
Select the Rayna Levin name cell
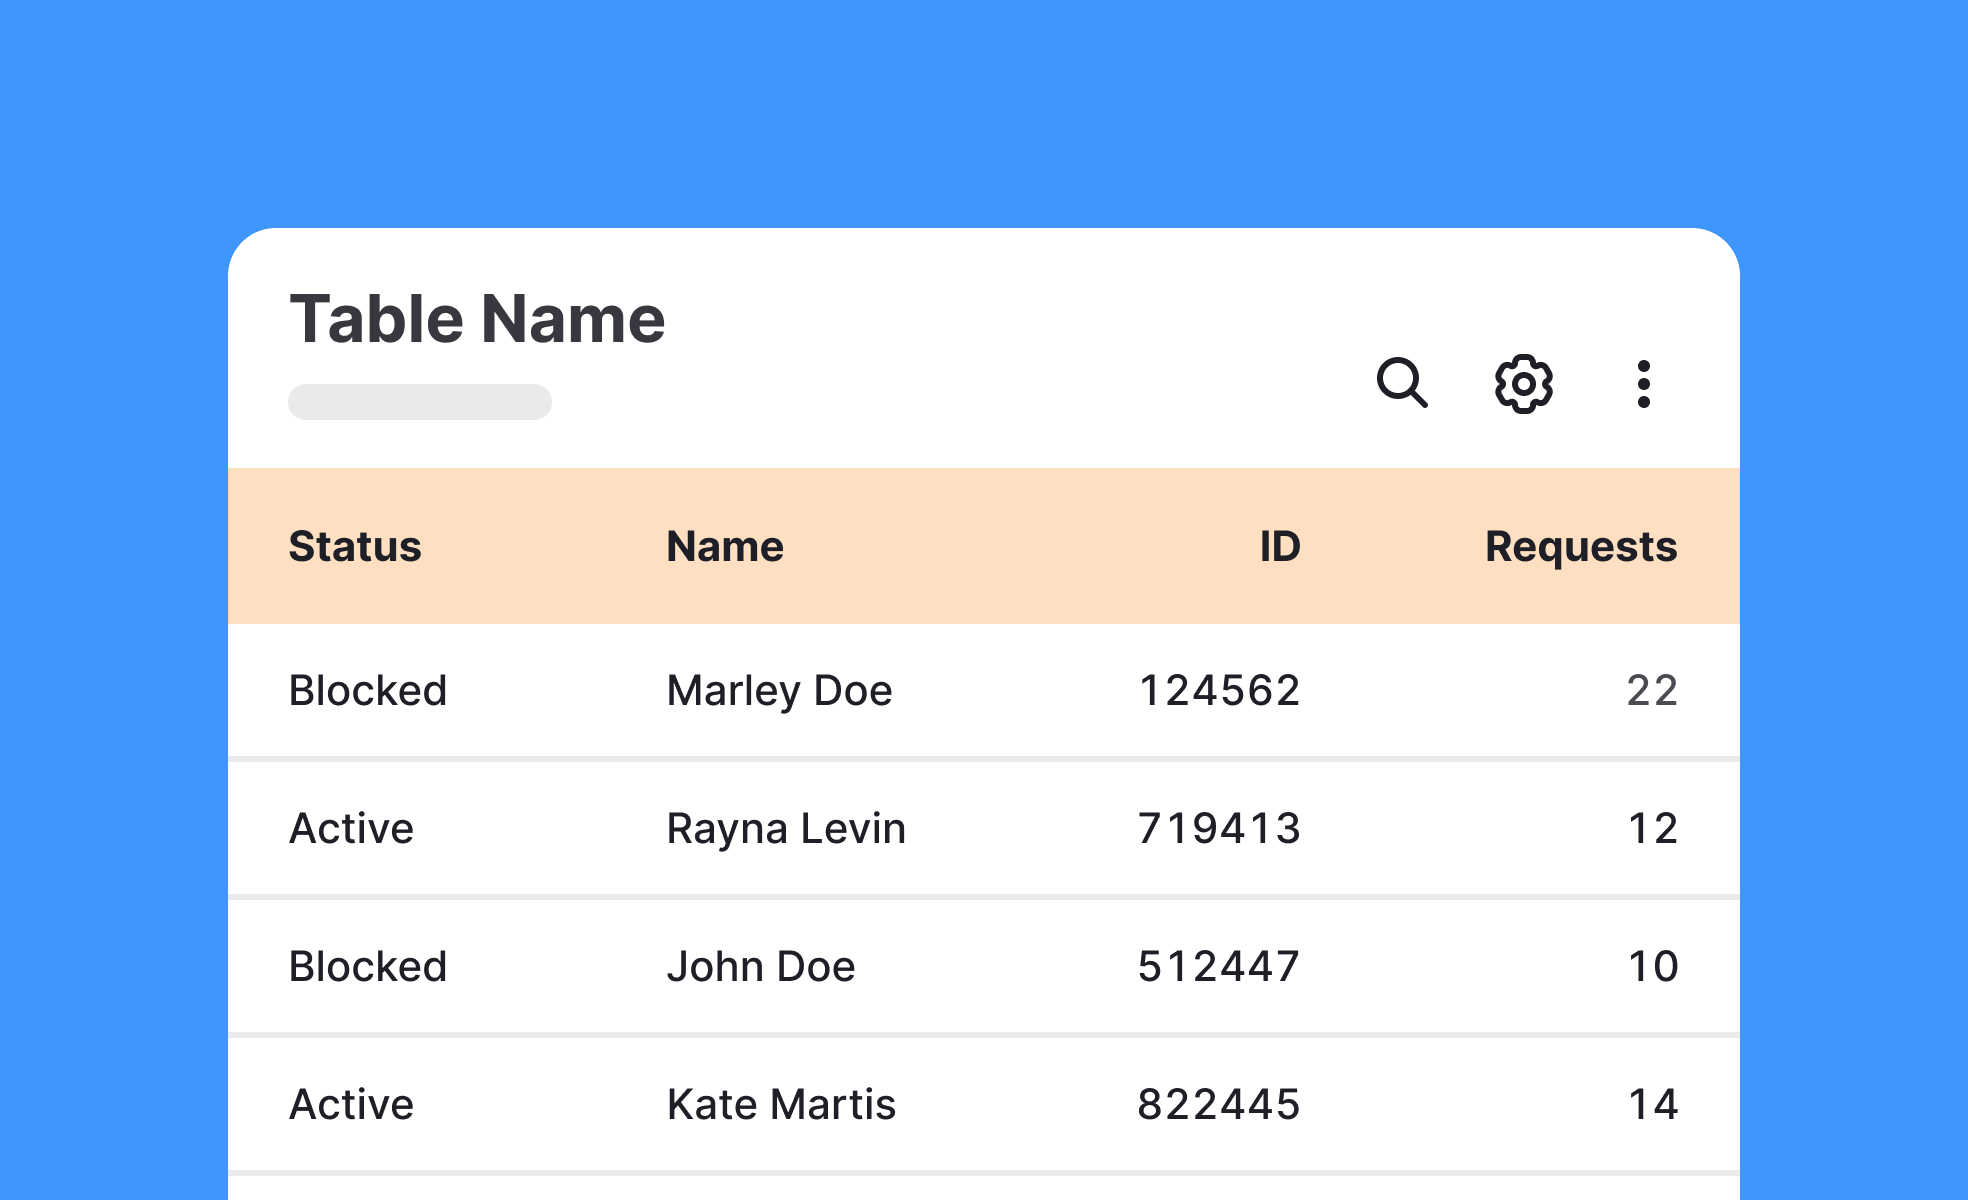786,829
